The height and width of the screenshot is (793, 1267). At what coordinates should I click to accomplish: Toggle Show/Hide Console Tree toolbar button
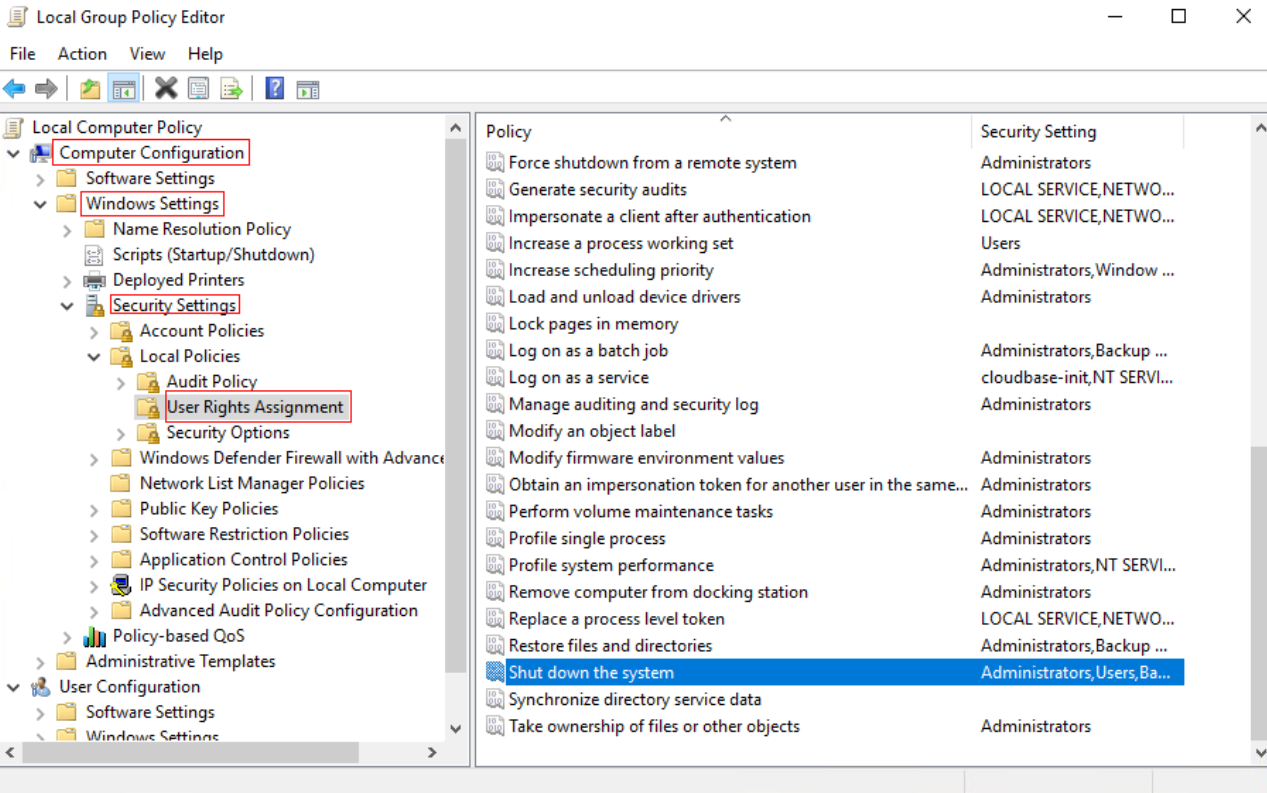click(x=123, y=89)
